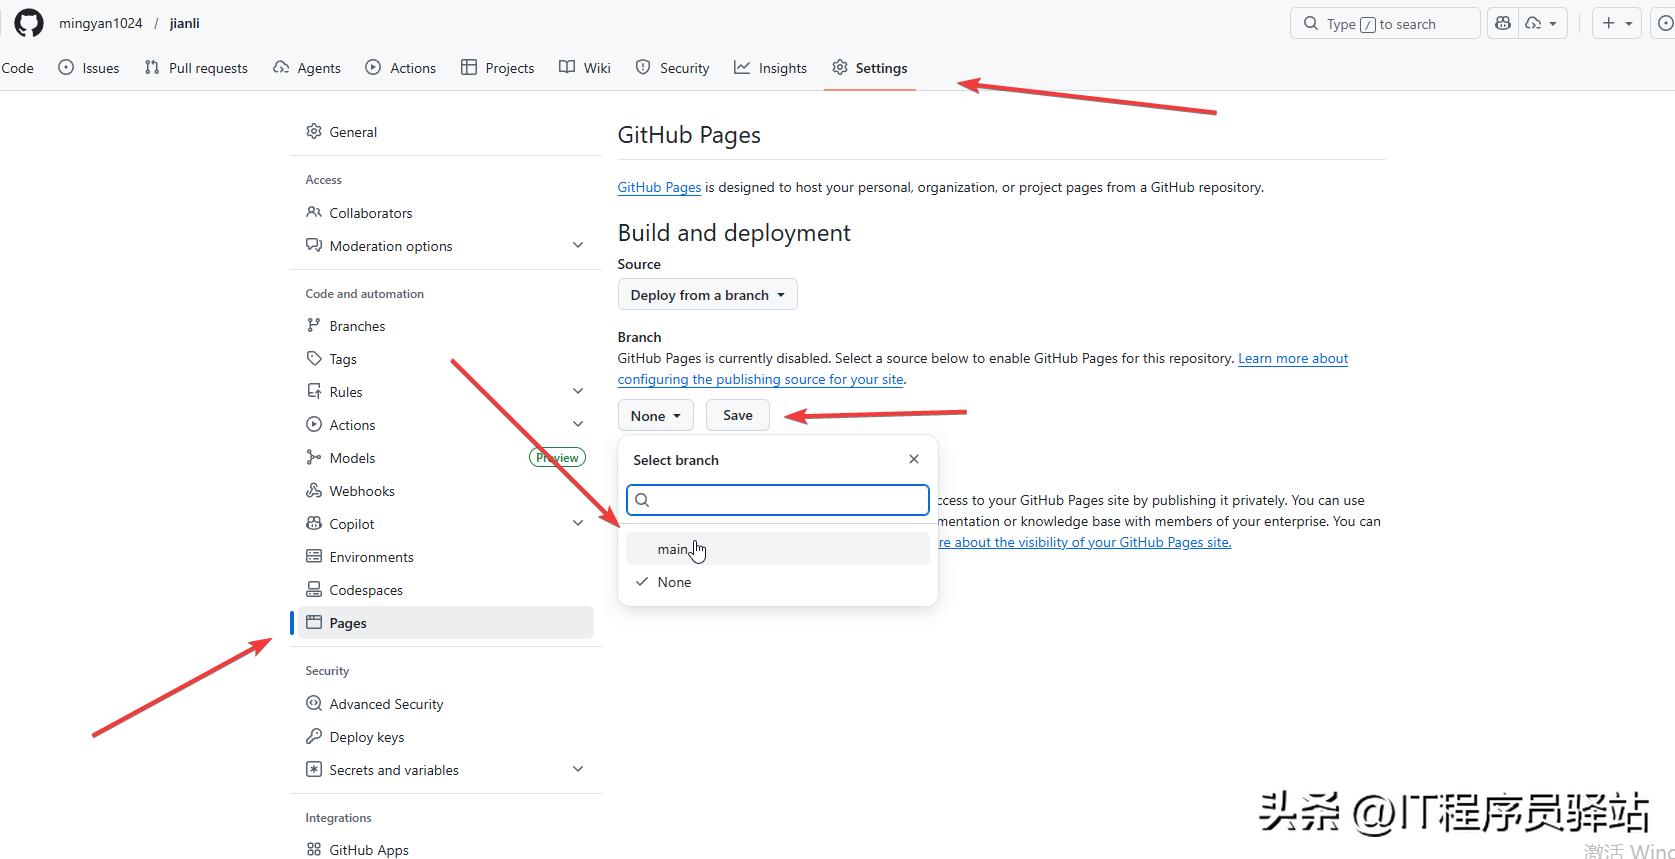
Task: Open the GitHub Pages documentation link
Action: (x=659, y=188)
